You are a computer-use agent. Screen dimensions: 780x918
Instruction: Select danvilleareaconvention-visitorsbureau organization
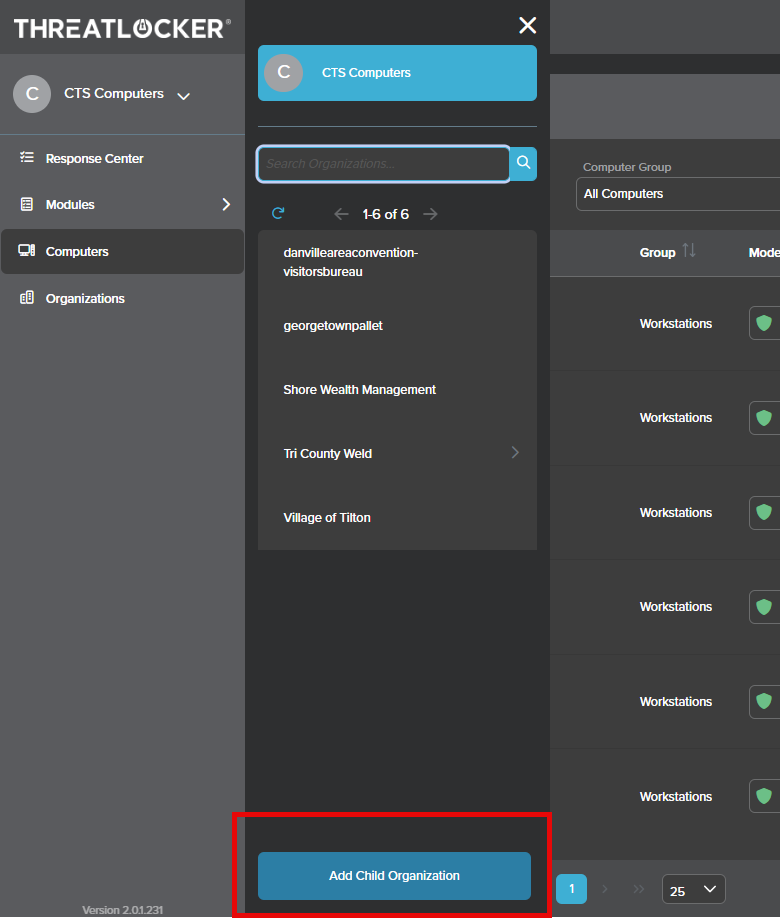pos(397,262)
